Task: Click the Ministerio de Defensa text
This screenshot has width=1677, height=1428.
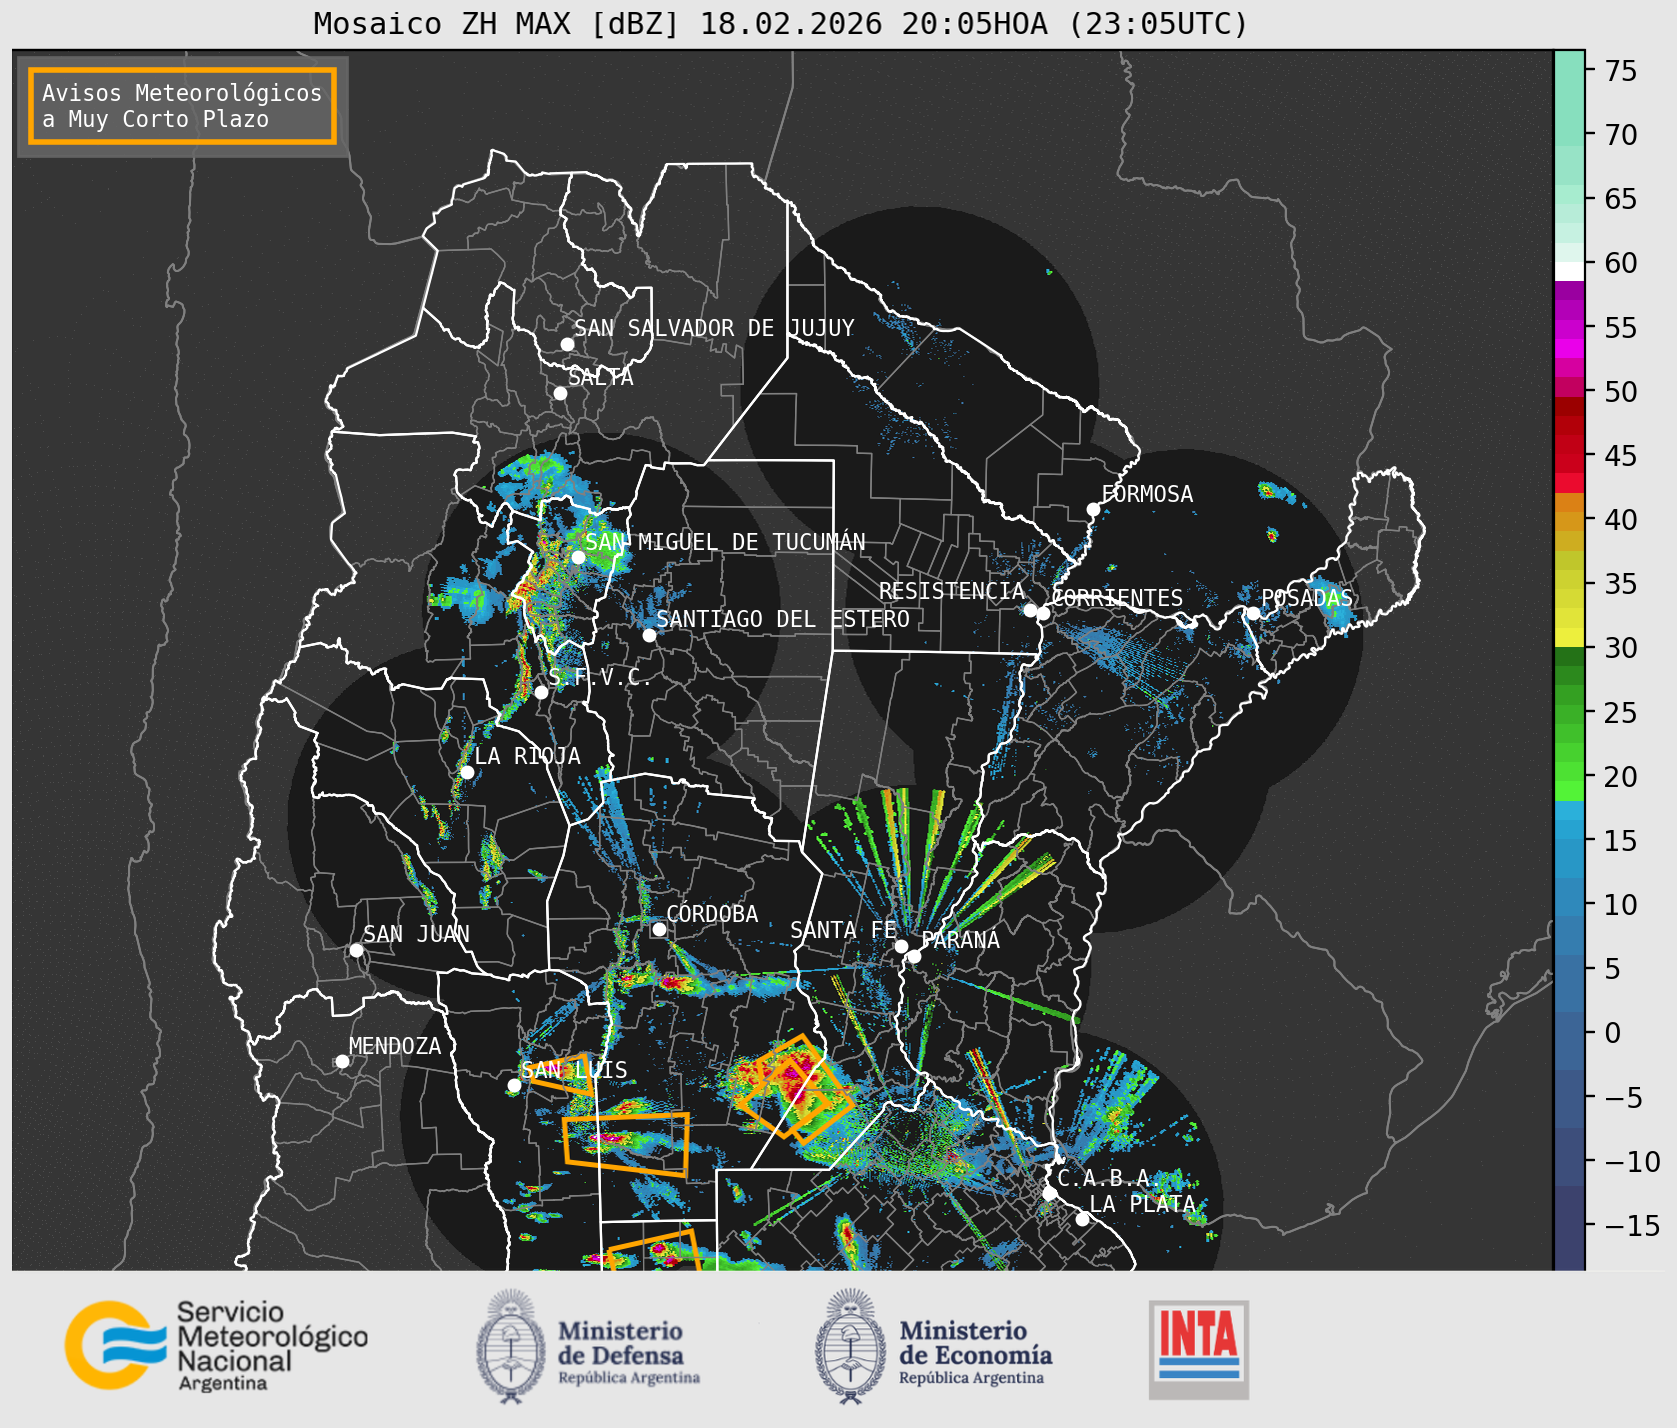Action: click(x=629, y=1353)
